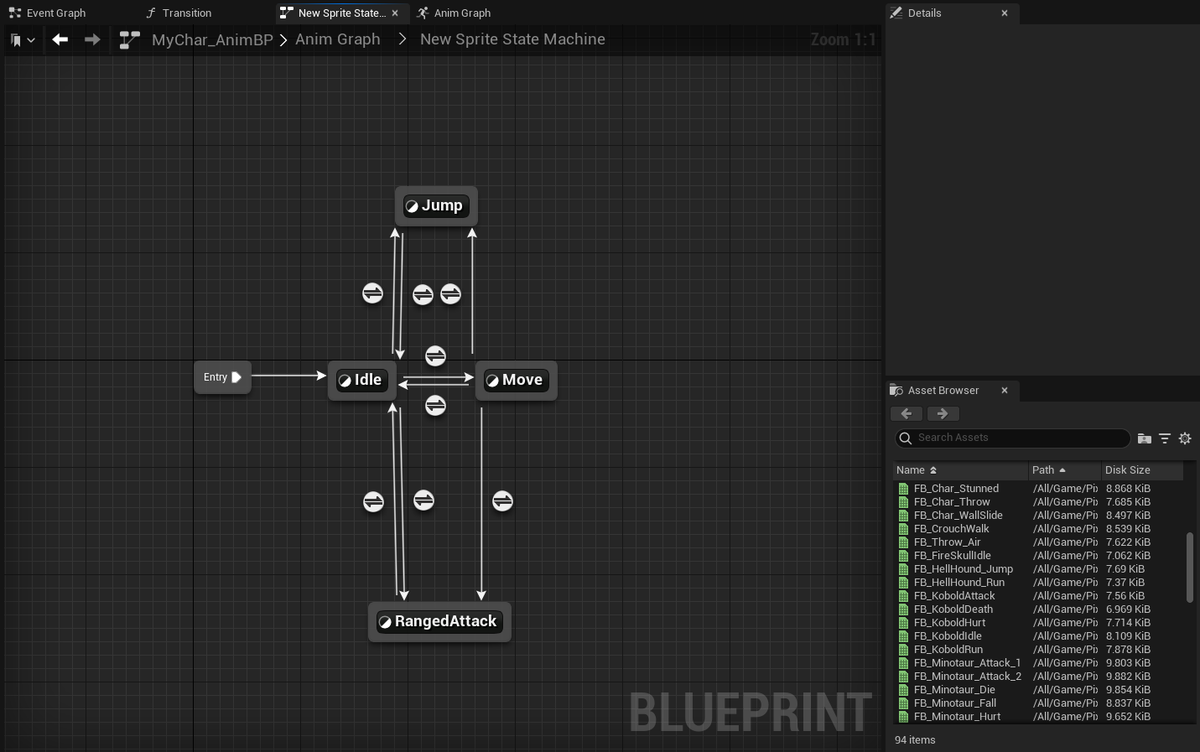Switch to the Transition tab
Screen dimensions: 1200x752
[178, 13]
